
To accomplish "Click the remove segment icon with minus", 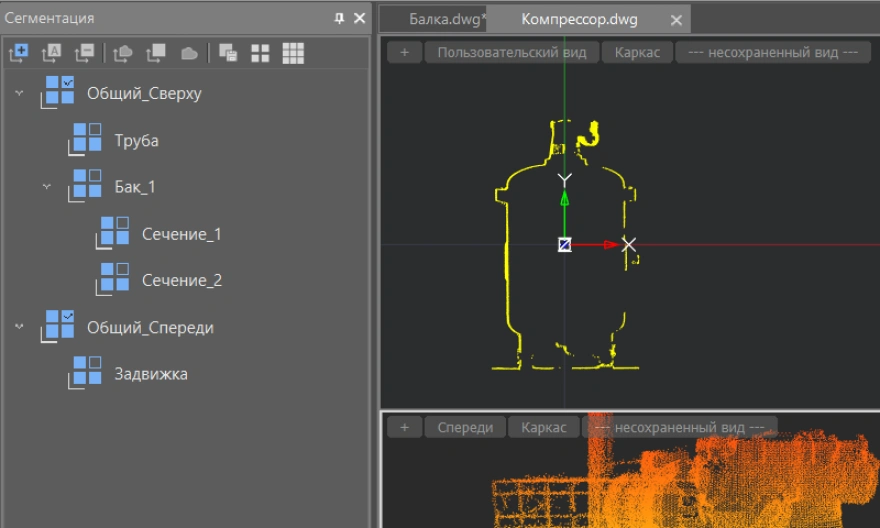I will 84,54.
